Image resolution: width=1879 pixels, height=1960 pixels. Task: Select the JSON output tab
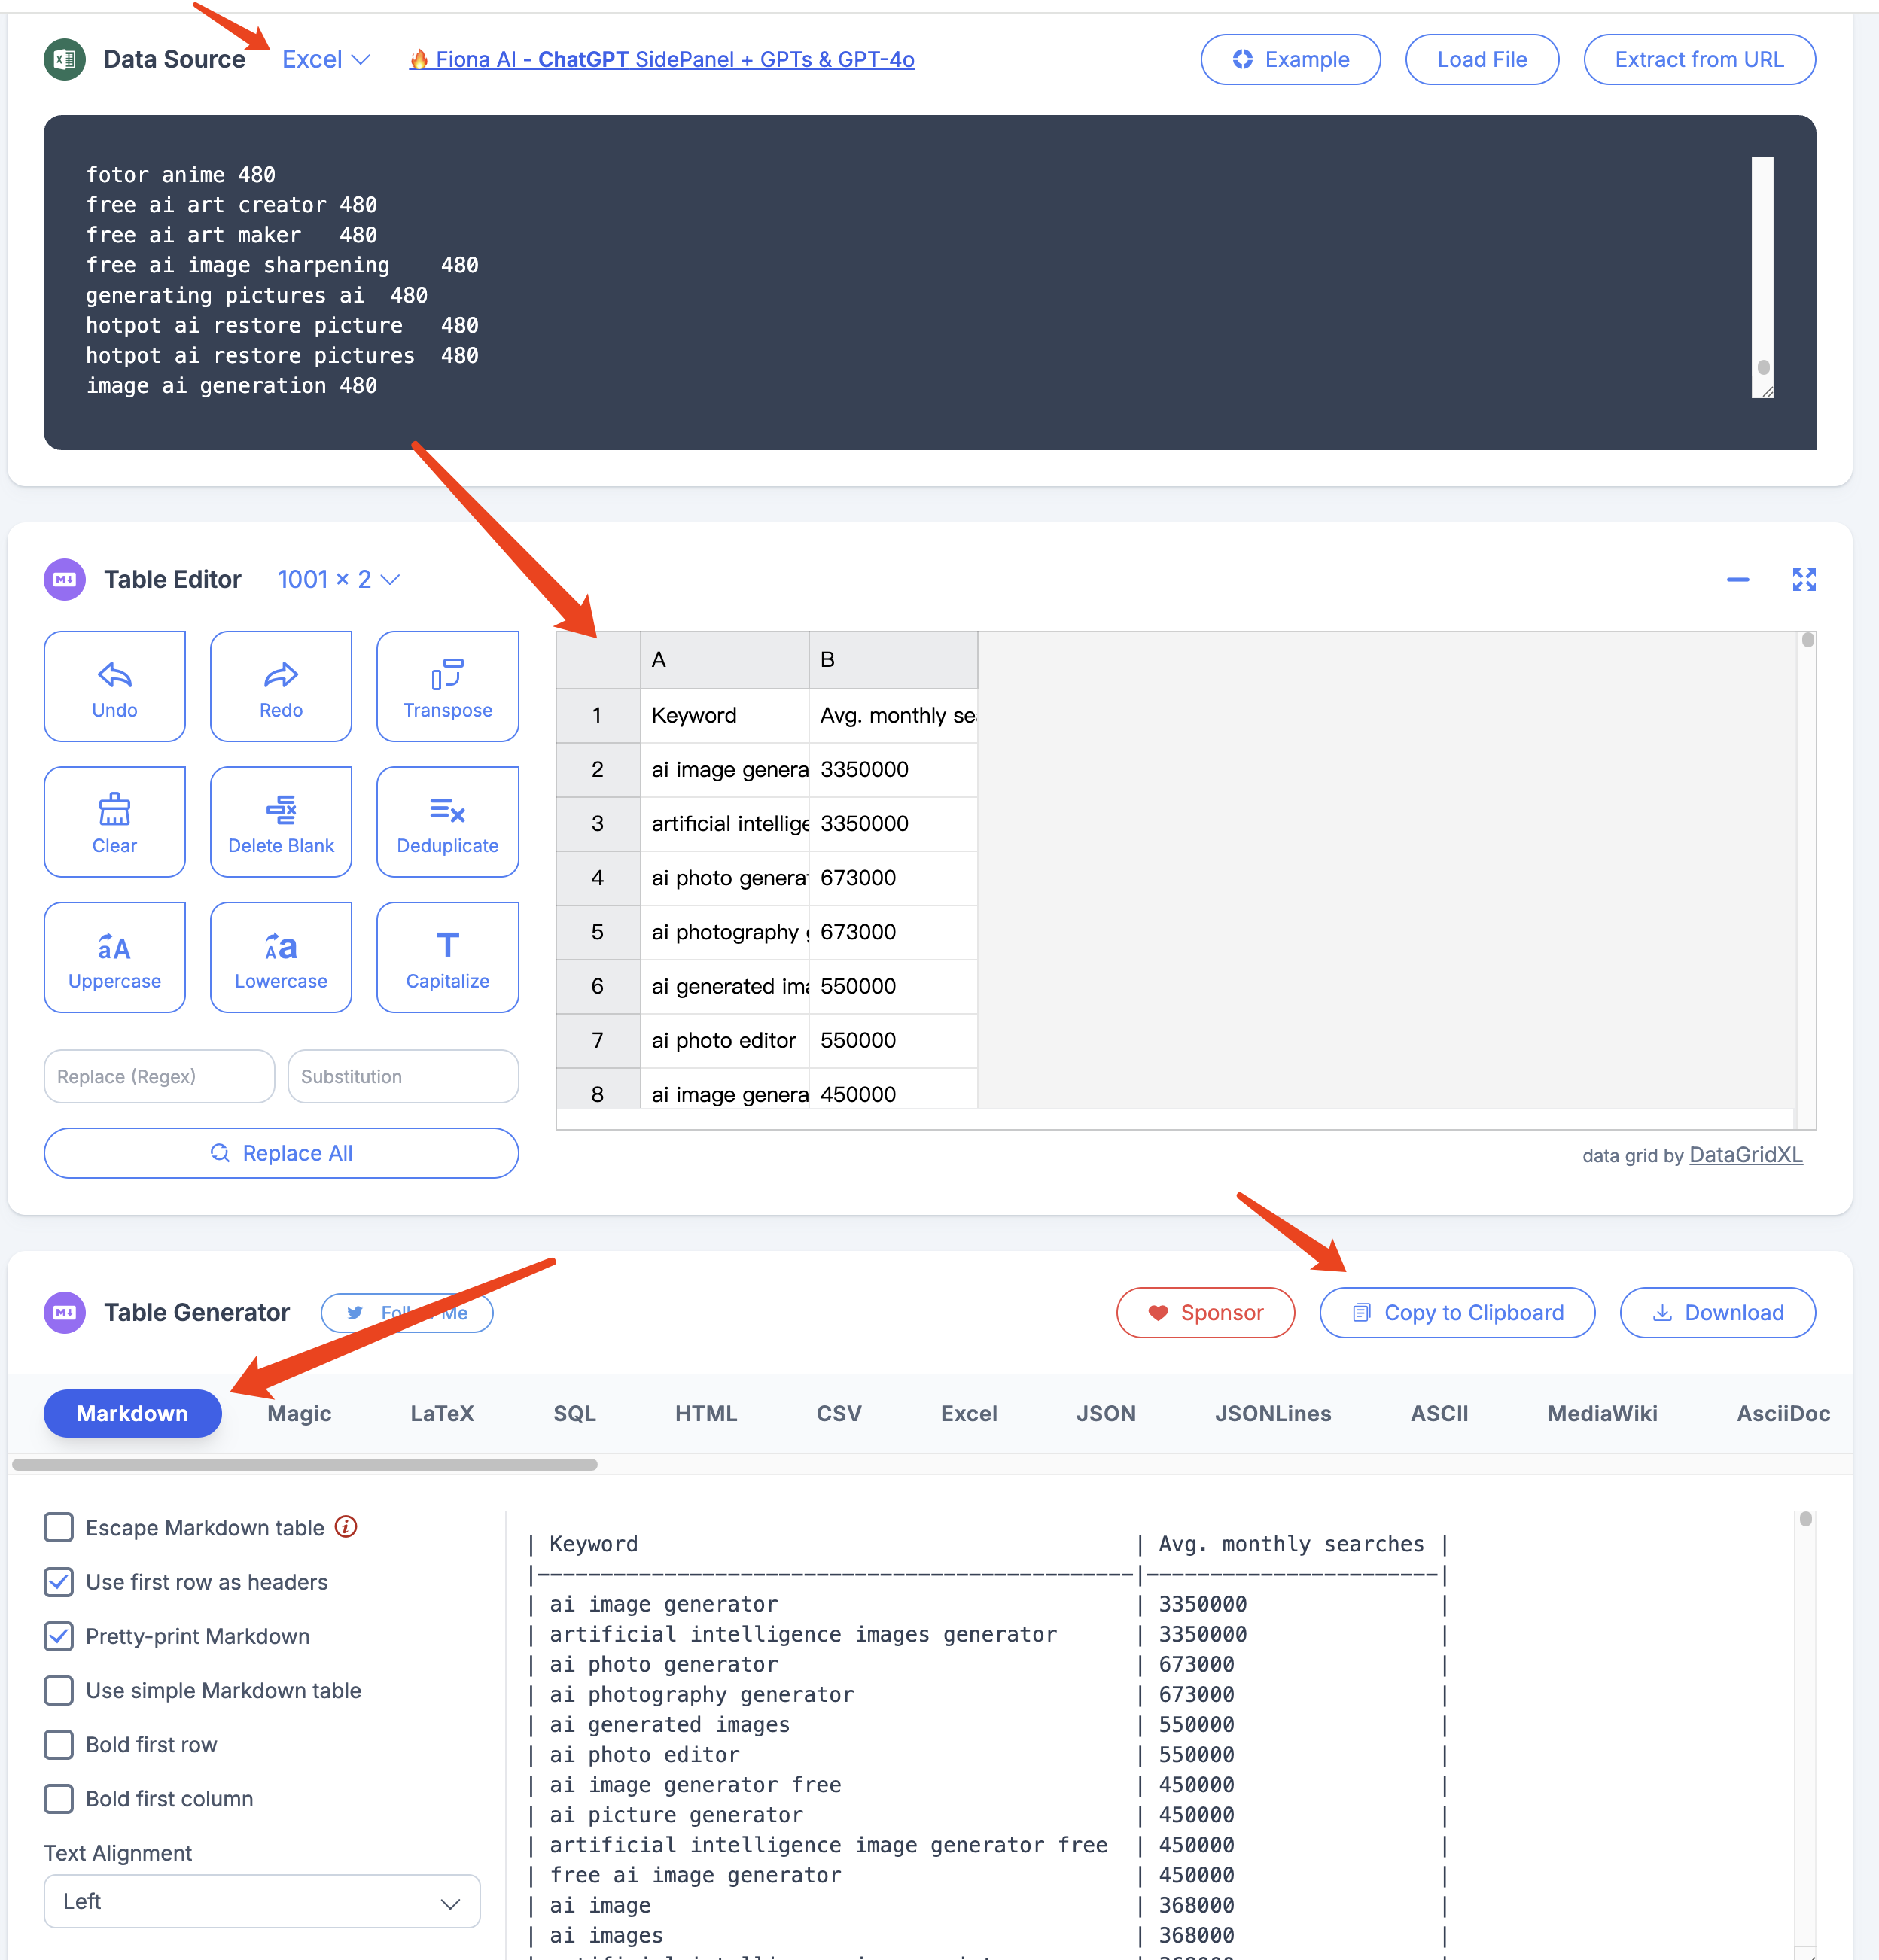tap(1106, 1413)
